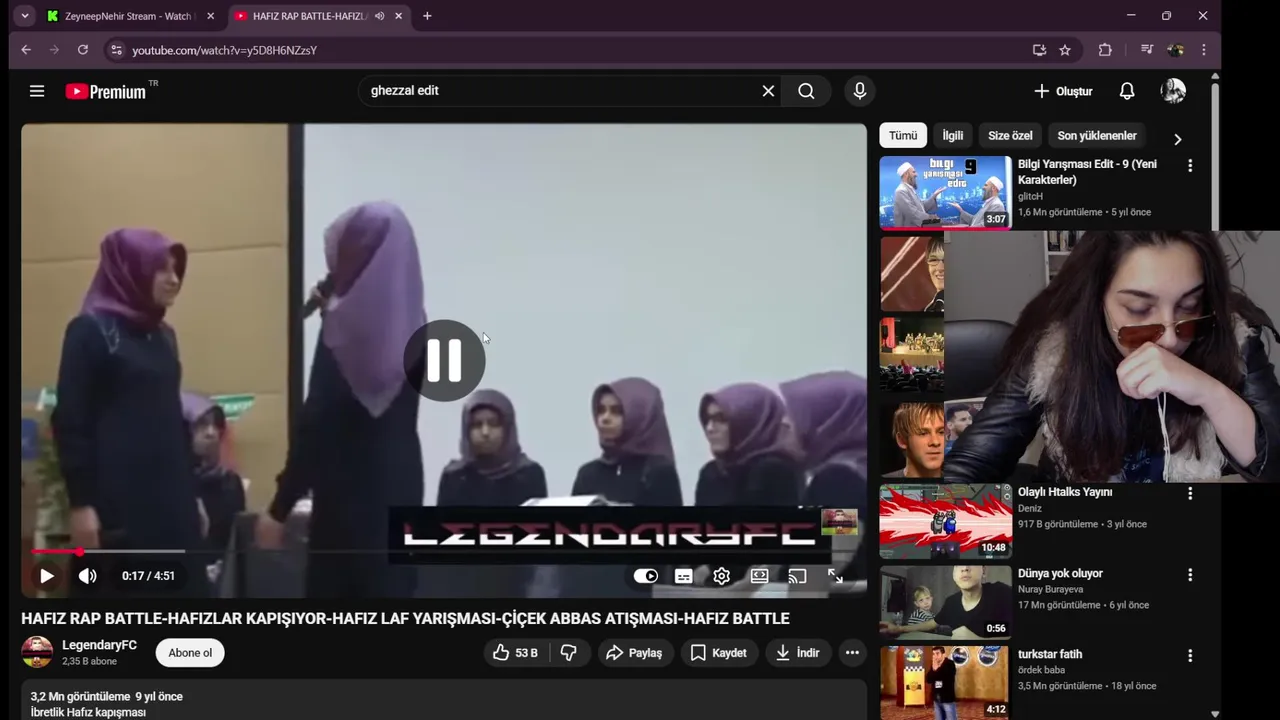Toggle subtitles captions button
1280x720 pixels.
684,576
